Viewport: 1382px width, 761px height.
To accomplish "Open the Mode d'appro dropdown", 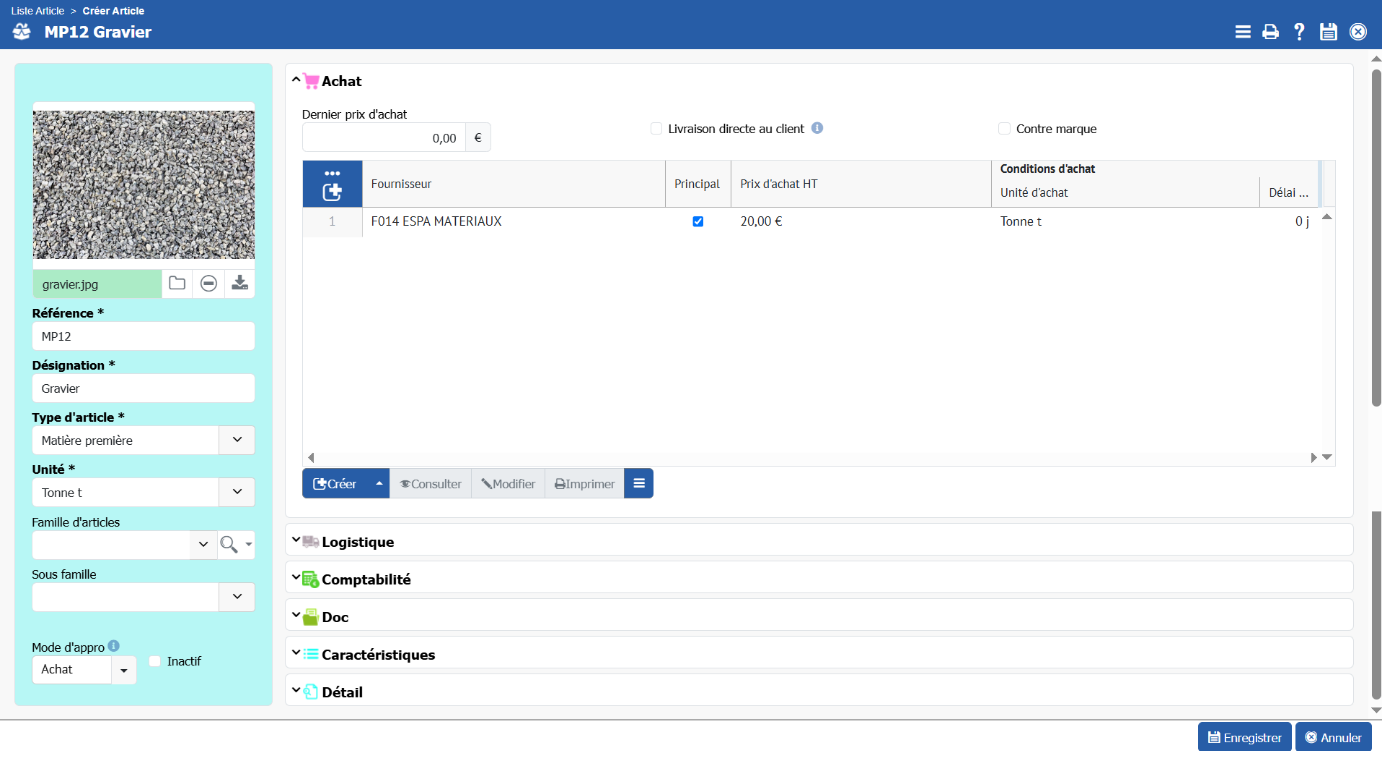I will tap(123, 670).
